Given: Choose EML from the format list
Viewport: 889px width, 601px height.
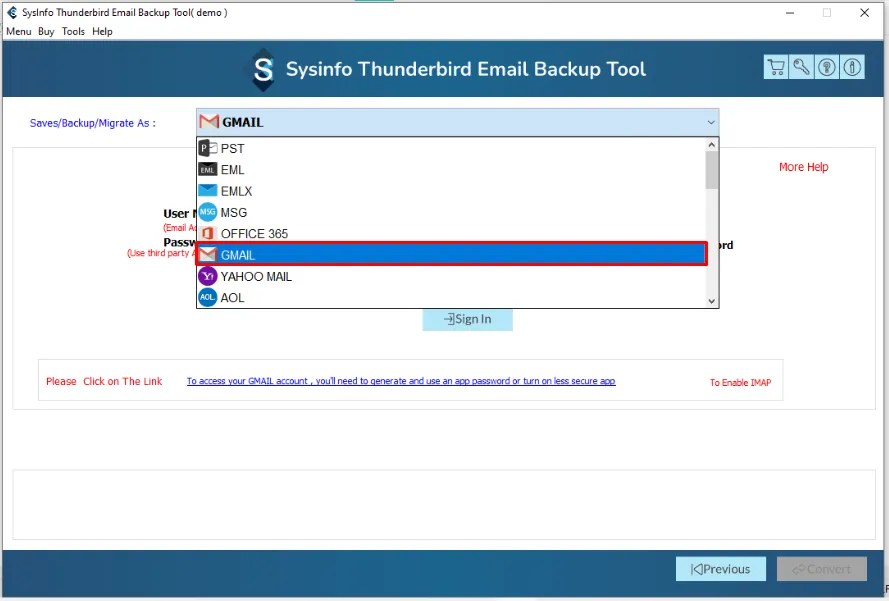Looking at the screenshot, I should point(451,170).
